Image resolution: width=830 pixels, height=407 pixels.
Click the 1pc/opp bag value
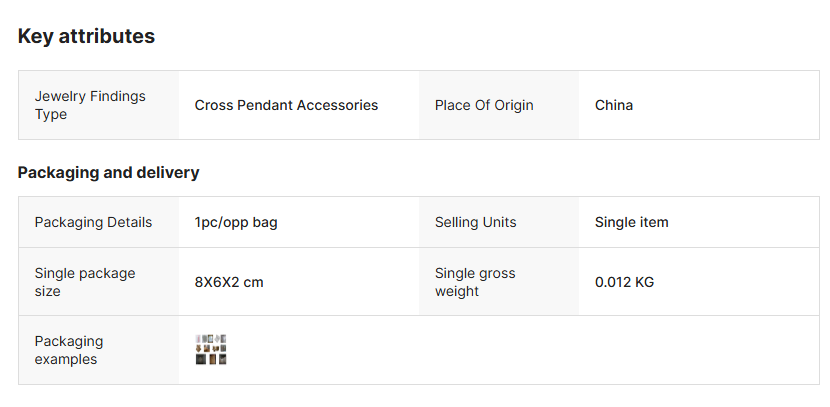[236, 222]
